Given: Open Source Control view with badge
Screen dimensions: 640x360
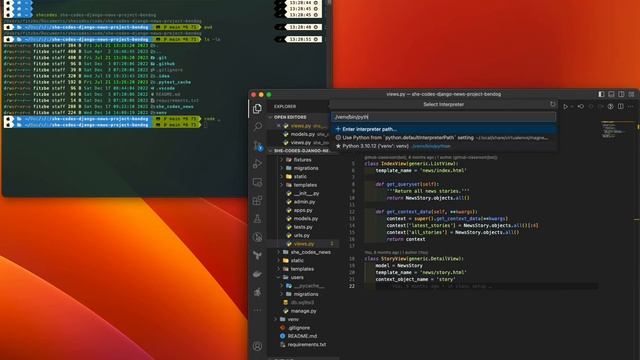Looking at the screenshot, I should (x=258, y=145).
